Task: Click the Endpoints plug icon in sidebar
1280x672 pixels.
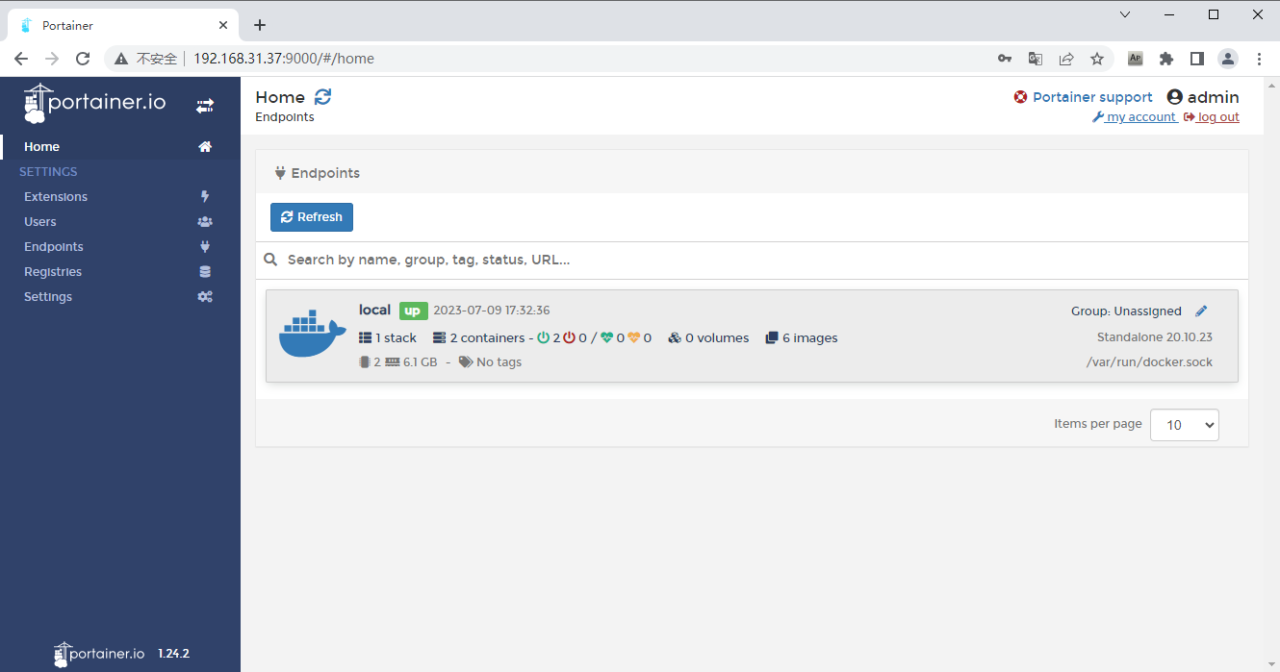Action: pyautogui.click(x=205, y=247)
